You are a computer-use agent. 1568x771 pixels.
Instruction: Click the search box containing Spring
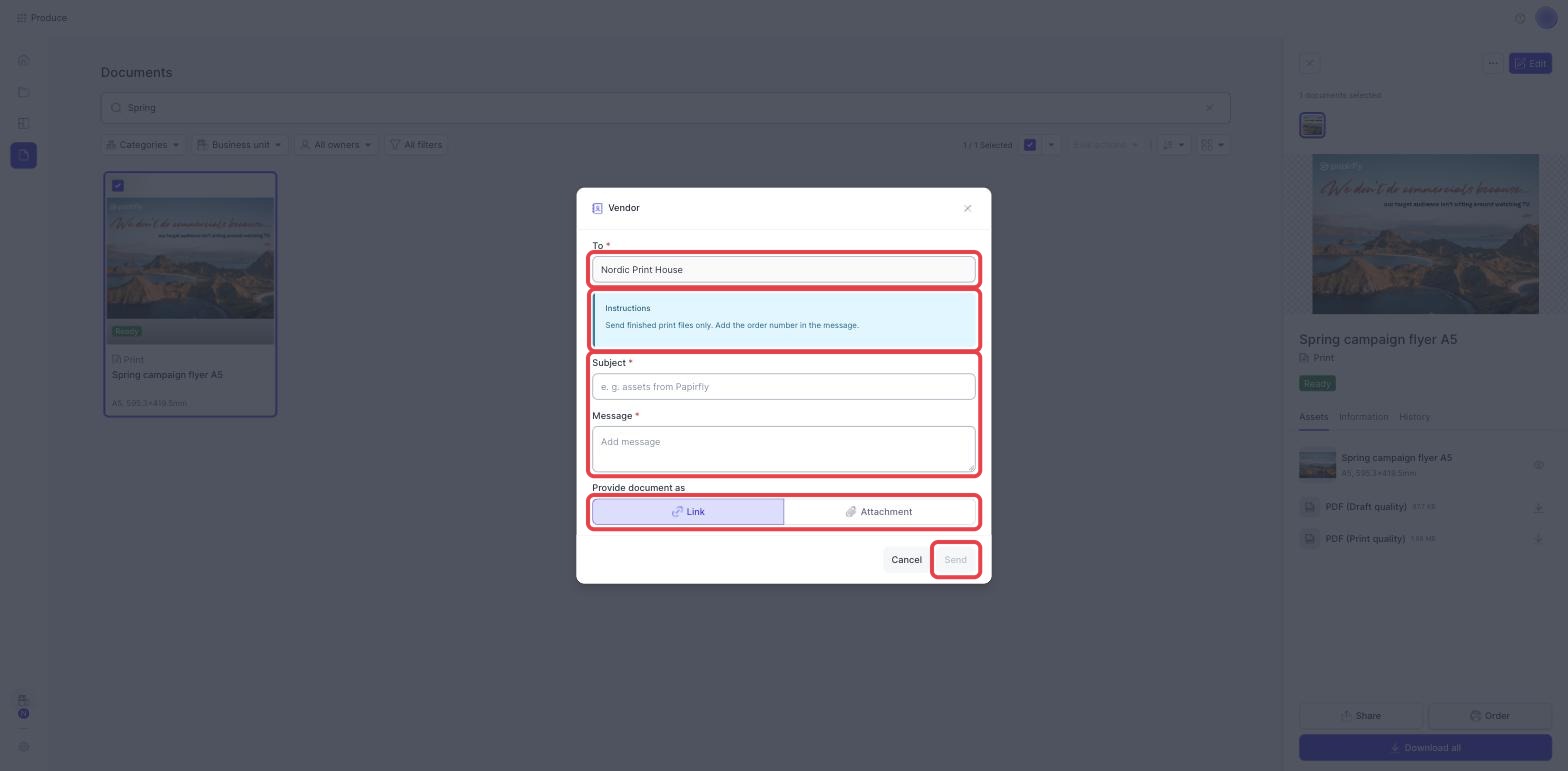665,108
